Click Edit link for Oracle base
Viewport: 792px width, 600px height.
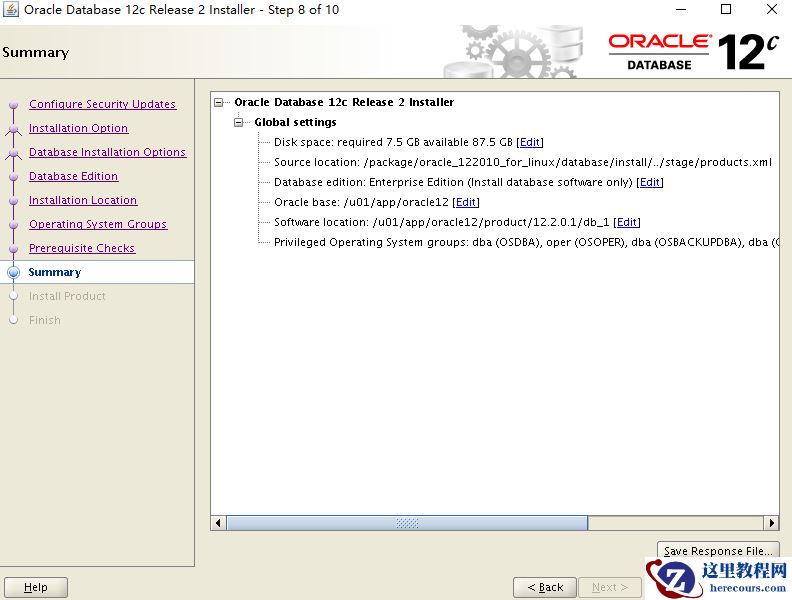point(466,203)
